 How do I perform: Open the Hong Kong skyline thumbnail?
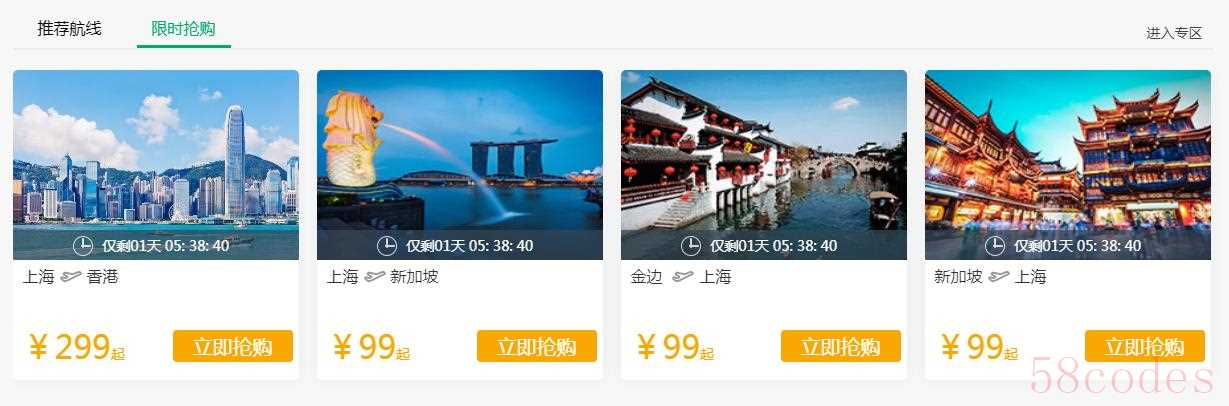coord(156,165)
